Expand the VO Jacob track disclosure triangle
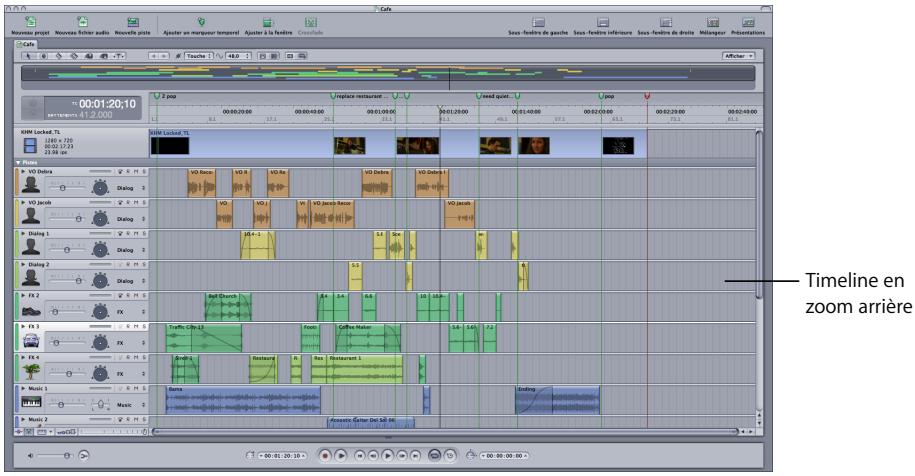 point(23,202)
